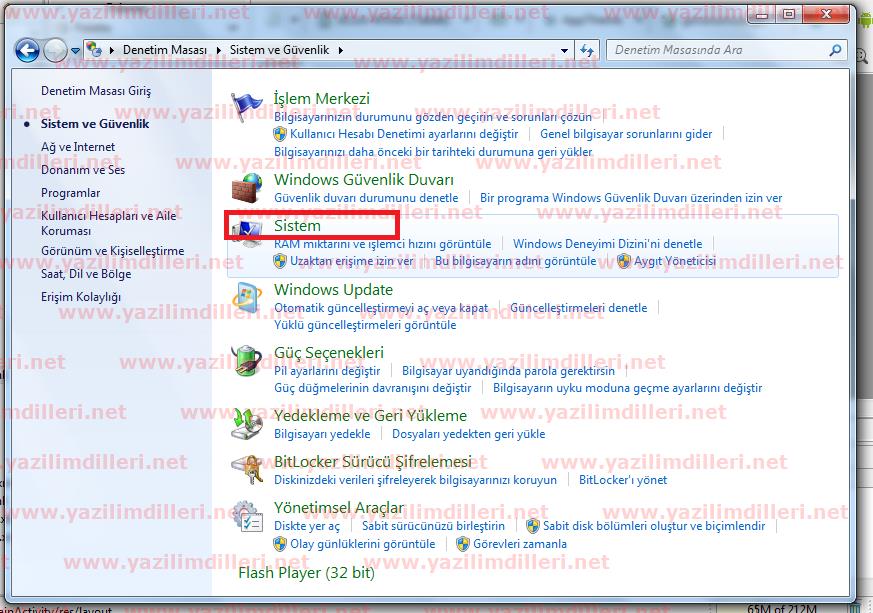Open Saat, Dil ve Bölge category
This screenshot has height=613, width=873.
click(86, 274)
